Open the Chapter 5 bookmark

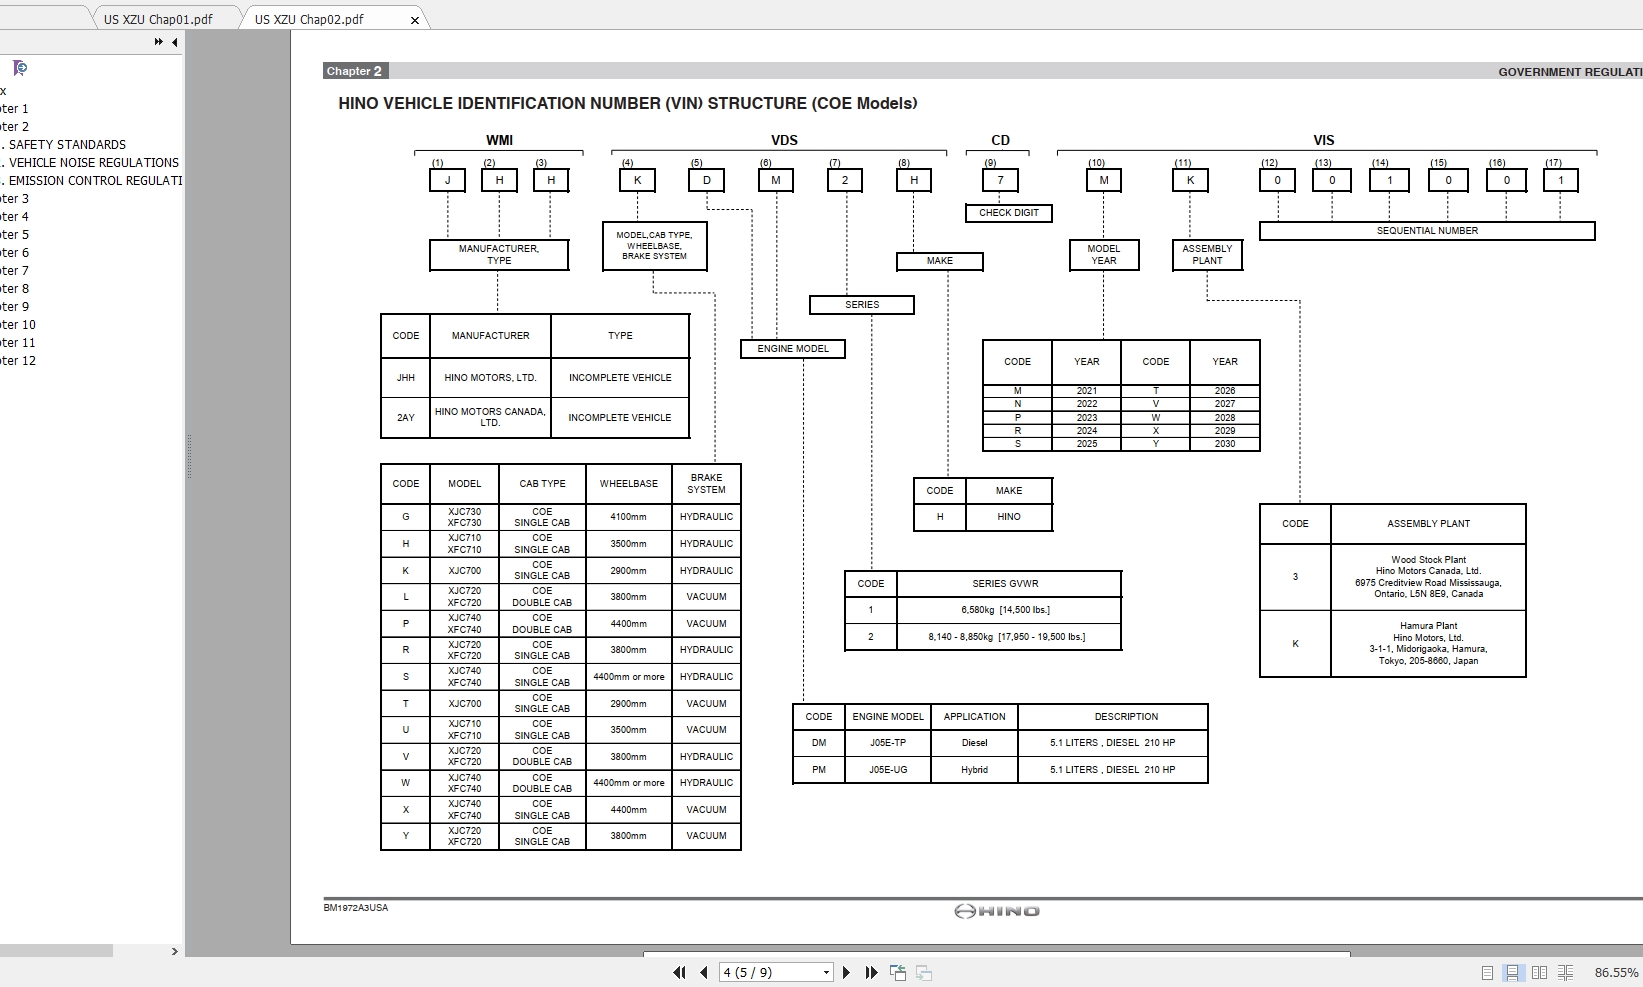click(x=14, y=235)
